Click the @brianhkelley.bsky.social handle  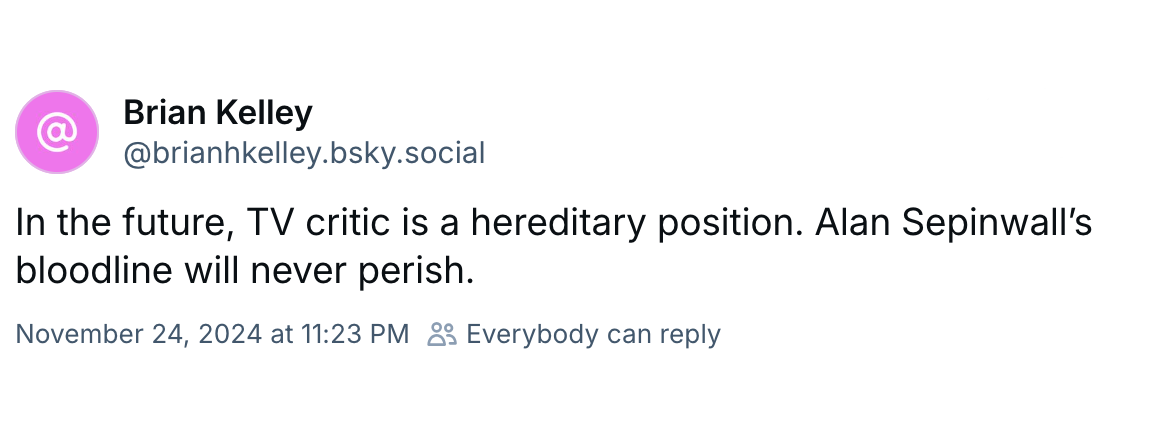click(304, 153)
